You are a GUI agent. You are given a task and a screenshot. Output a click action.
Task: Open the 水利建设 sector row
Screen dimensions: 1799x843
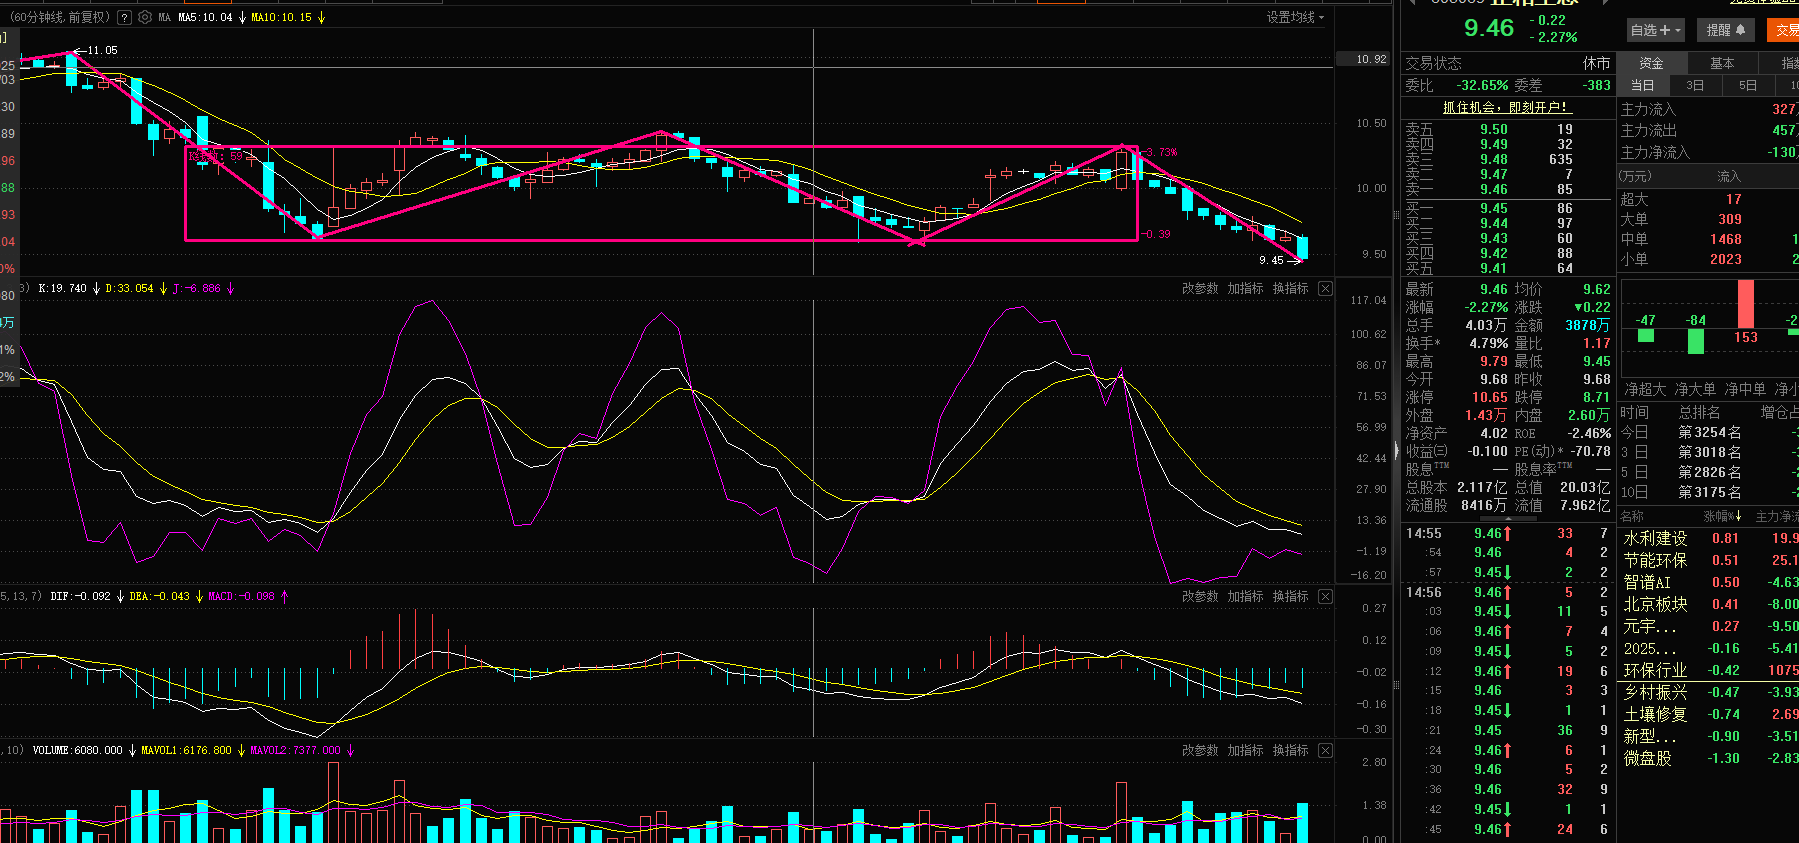(x=1709, y=538)
